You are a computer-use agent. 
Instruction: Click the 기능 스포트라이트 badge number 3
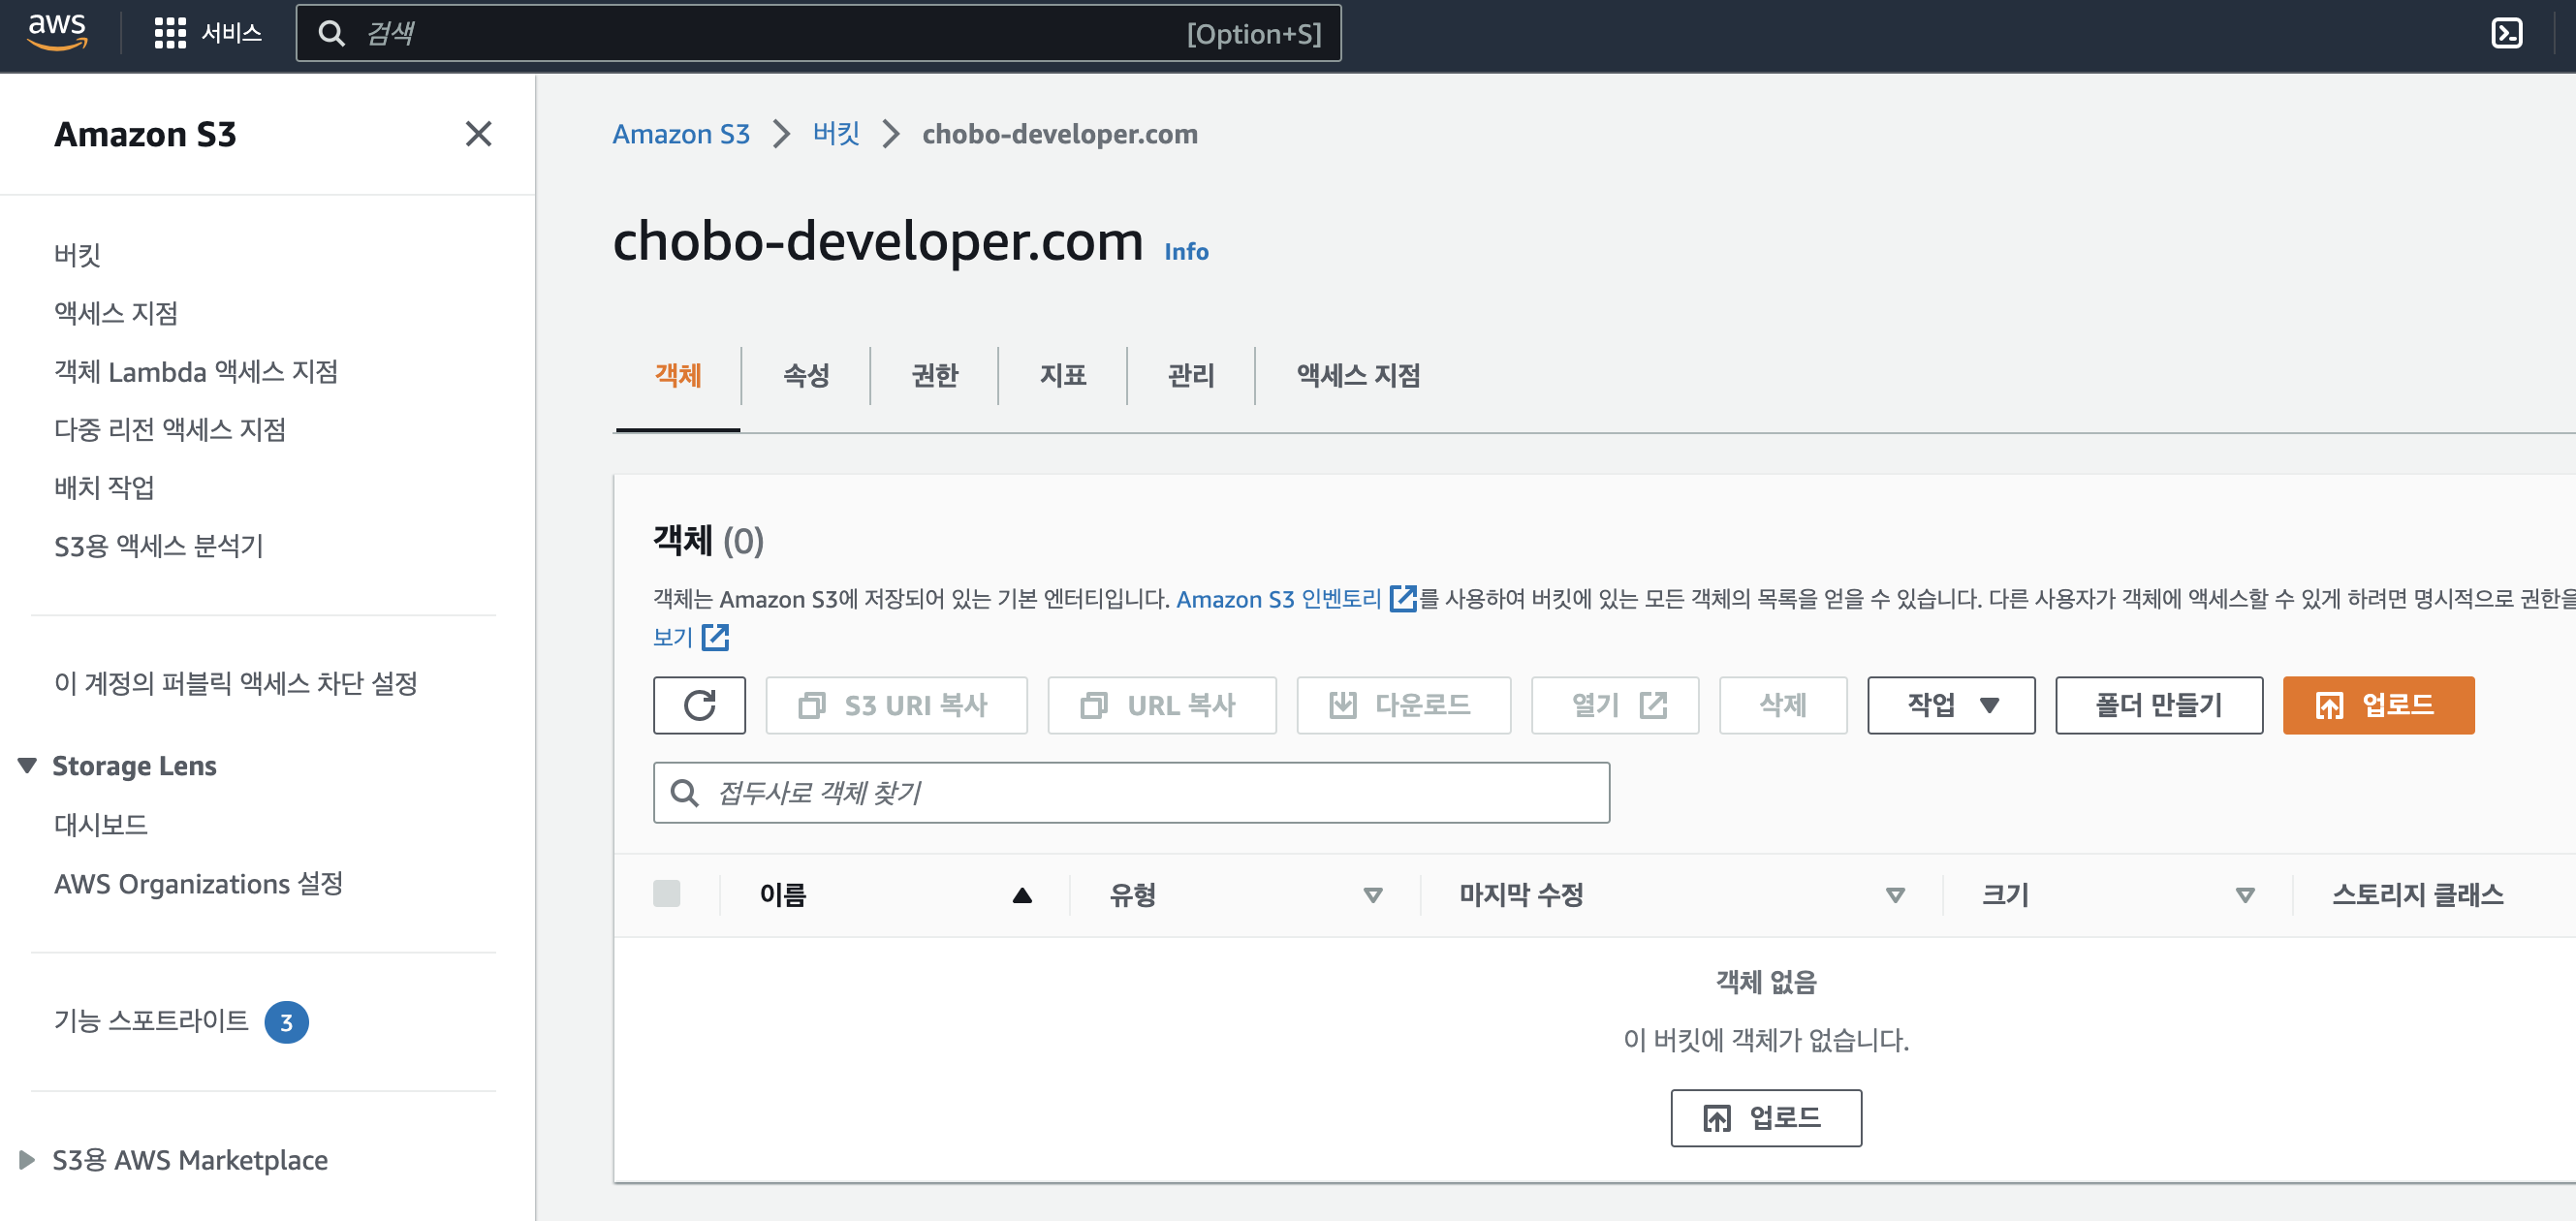click(286, 1022)
